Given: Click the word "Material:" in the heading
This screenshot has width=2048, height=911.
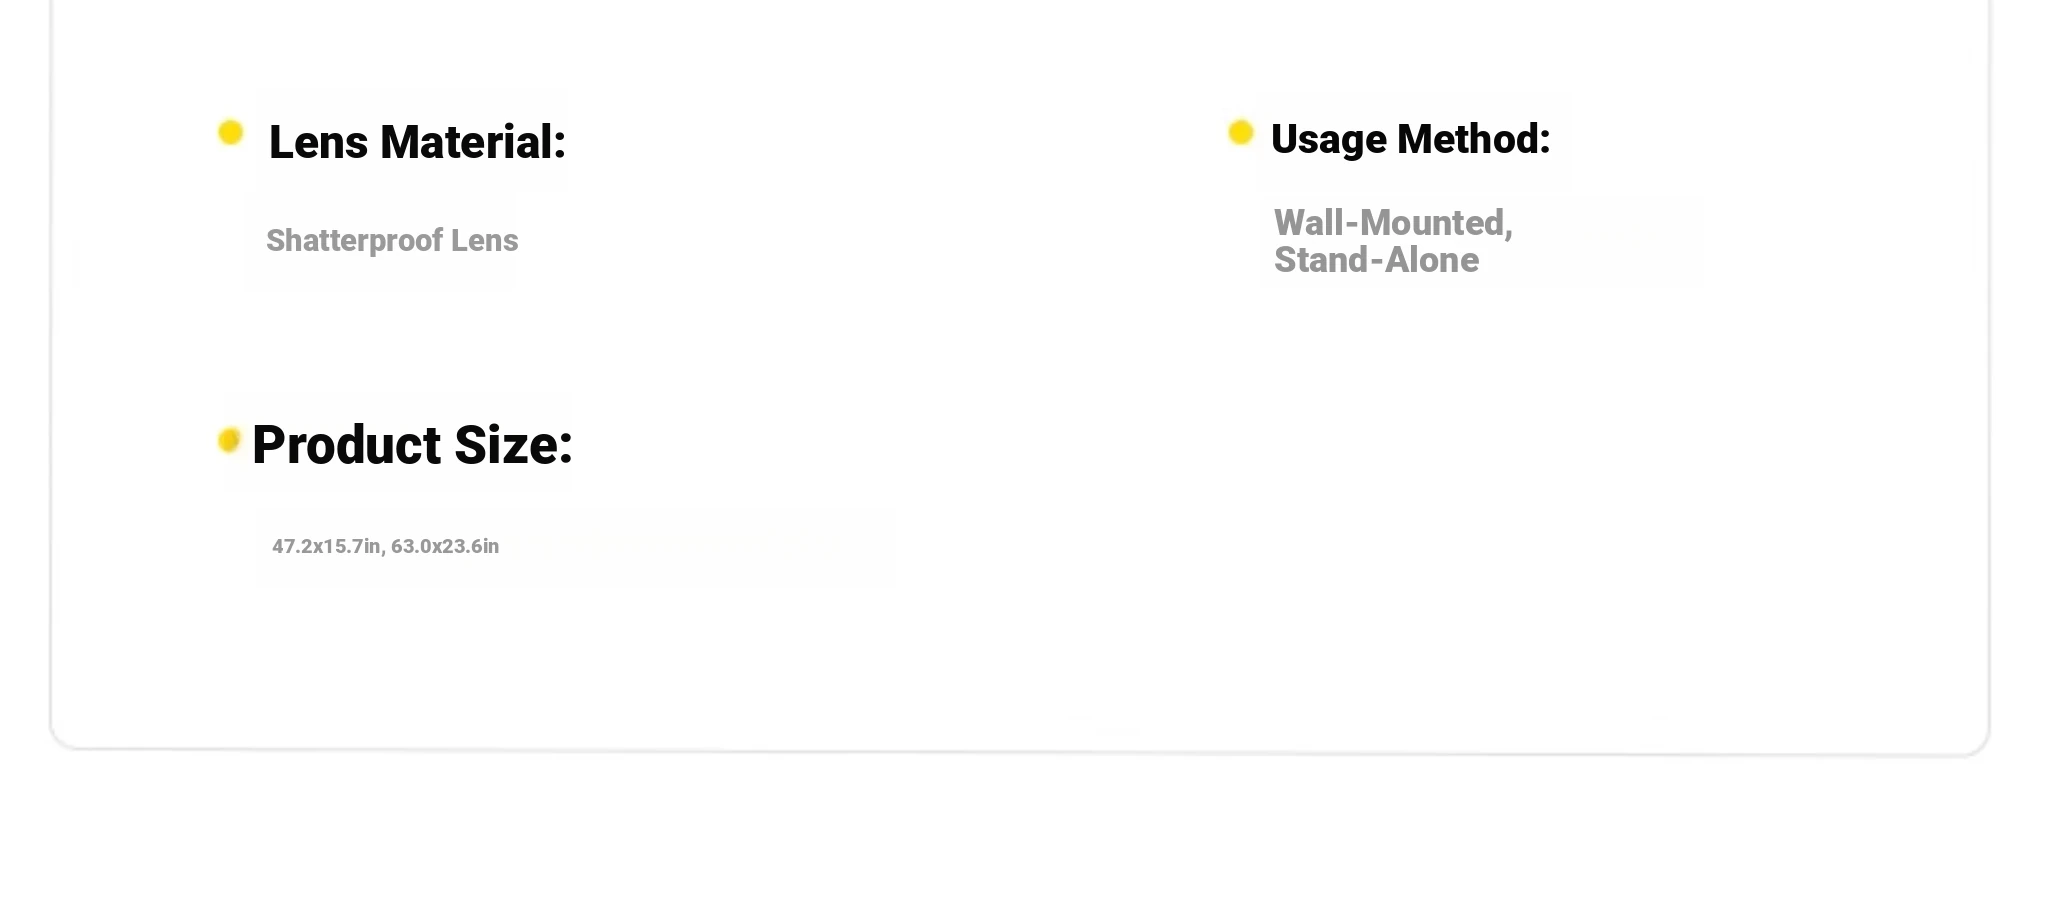Looking at the screenshot, I should [x=473, y=142].
